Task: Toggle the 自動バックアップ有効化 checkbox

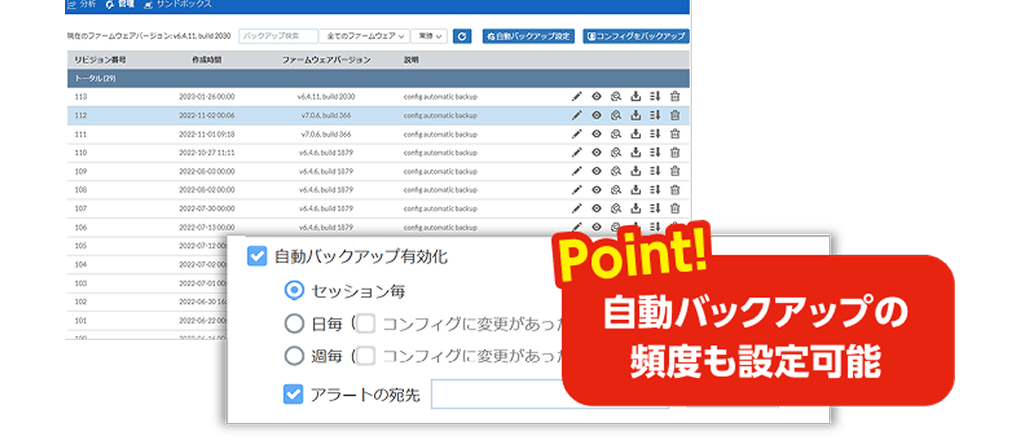Action: (x=257, y=256)
